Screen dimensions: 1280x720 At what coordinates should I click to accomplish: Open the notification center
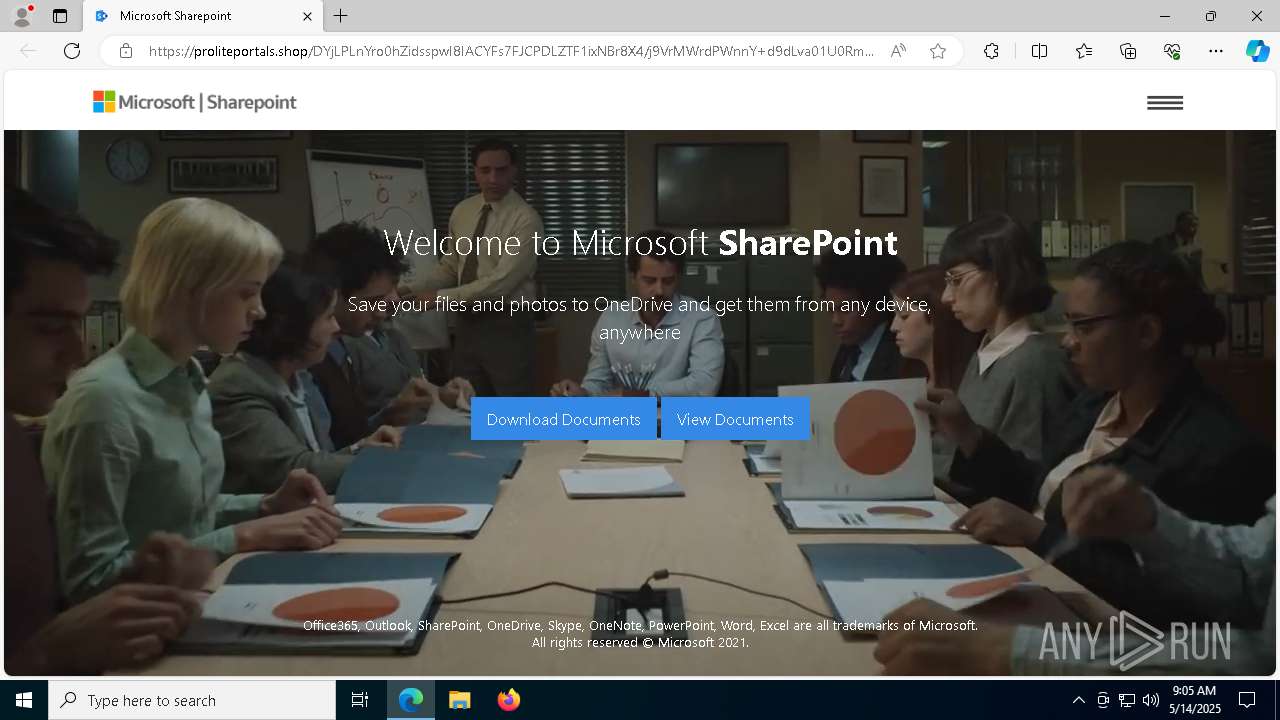(1247, 700)
